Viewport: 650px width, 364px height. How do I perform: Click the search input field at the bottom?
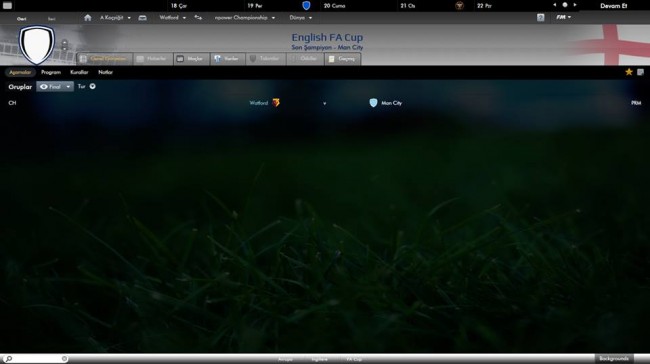(36, 359)
